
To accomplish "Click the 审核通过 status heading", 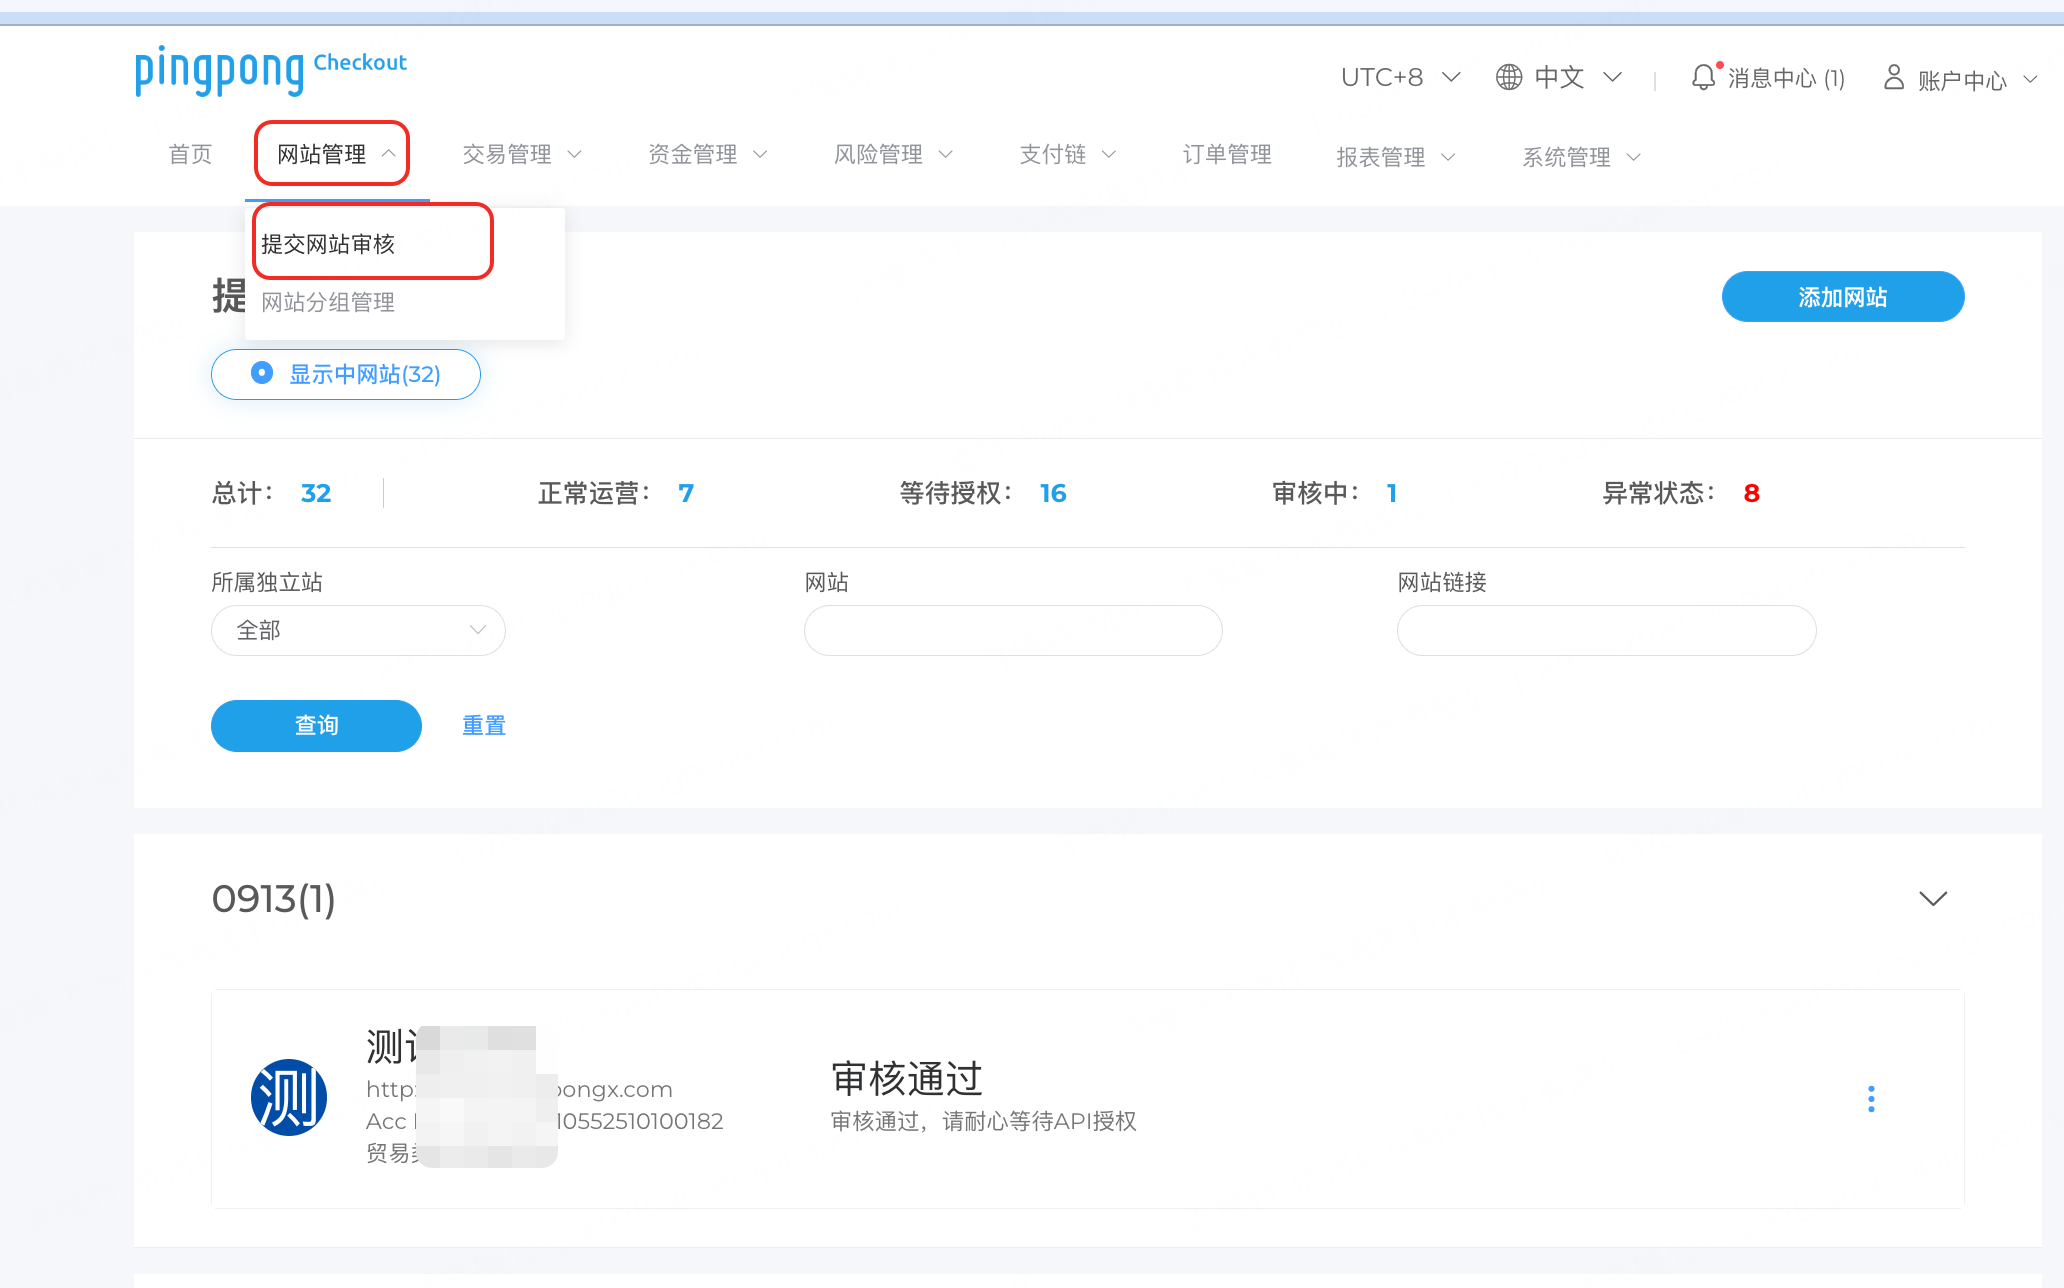I will click(x=907, y=1079).
